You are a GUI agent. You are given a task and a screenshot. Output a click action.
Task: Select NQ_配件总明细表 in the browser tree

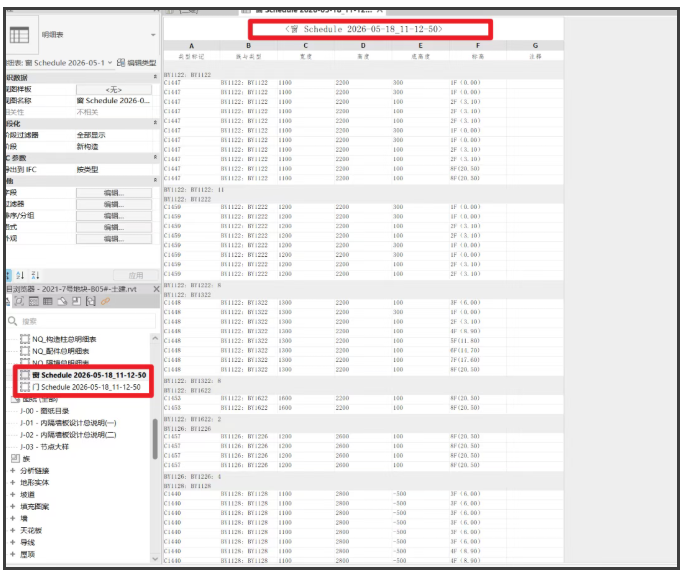coord(61,351)
